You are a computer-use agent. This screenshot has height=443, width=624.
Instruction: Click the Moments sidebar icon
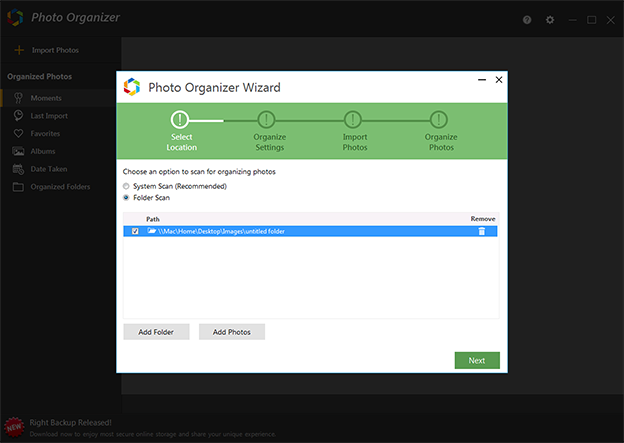tap(18, 98)
